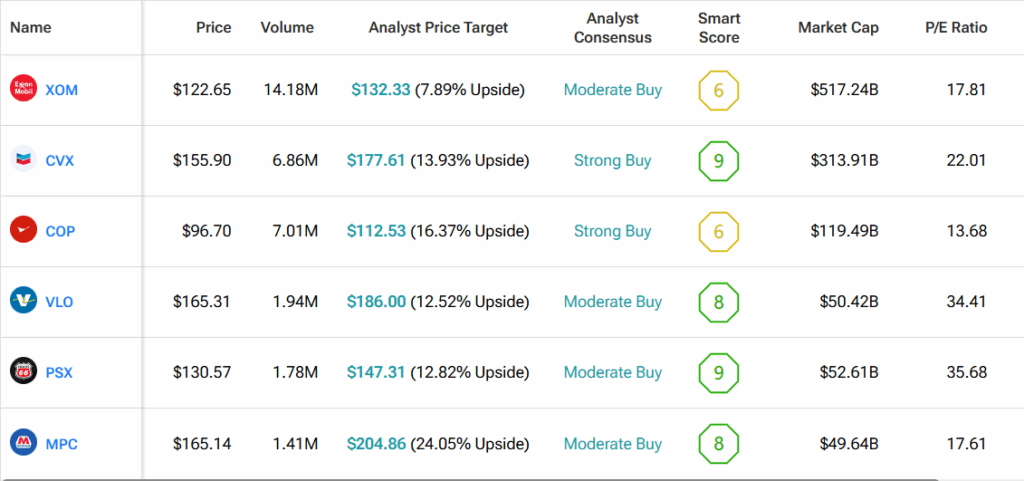This screenshot has height=481, width=1024.
Task: Click the Exxon Mobil company logo icon
Action: pos(24,90)
